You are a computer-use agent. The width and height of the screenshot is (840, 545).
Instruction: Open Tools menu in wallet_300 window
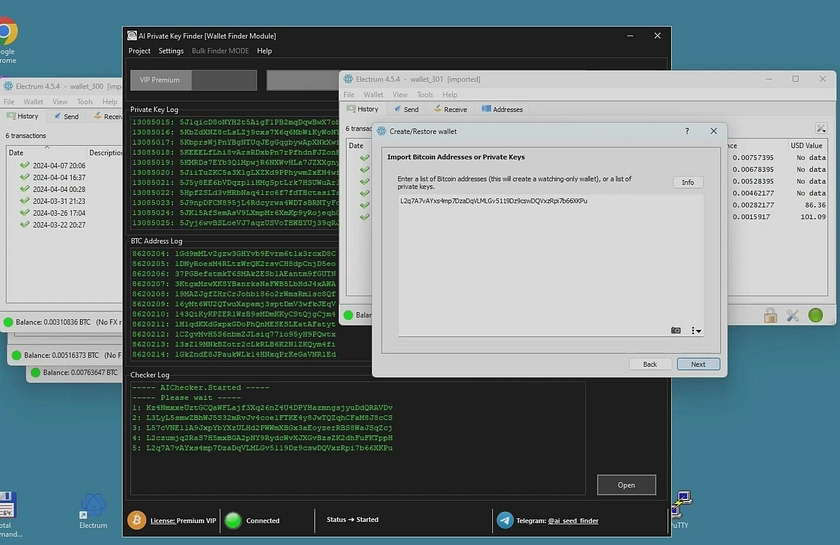(85, 102)
